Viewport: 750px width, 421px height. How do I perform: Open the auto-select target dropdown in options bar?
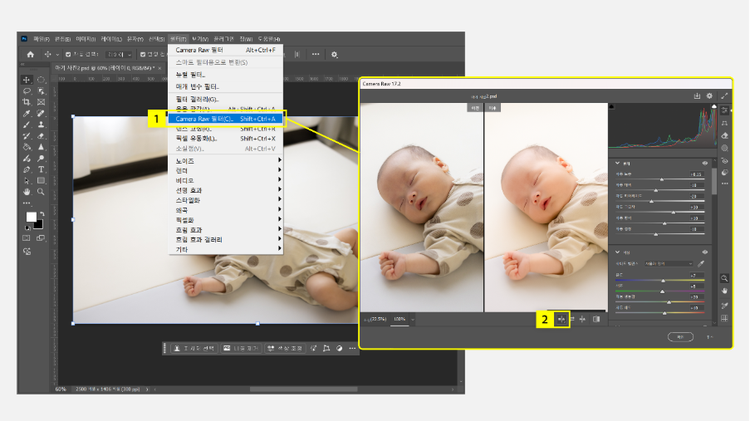click(119, 55)
